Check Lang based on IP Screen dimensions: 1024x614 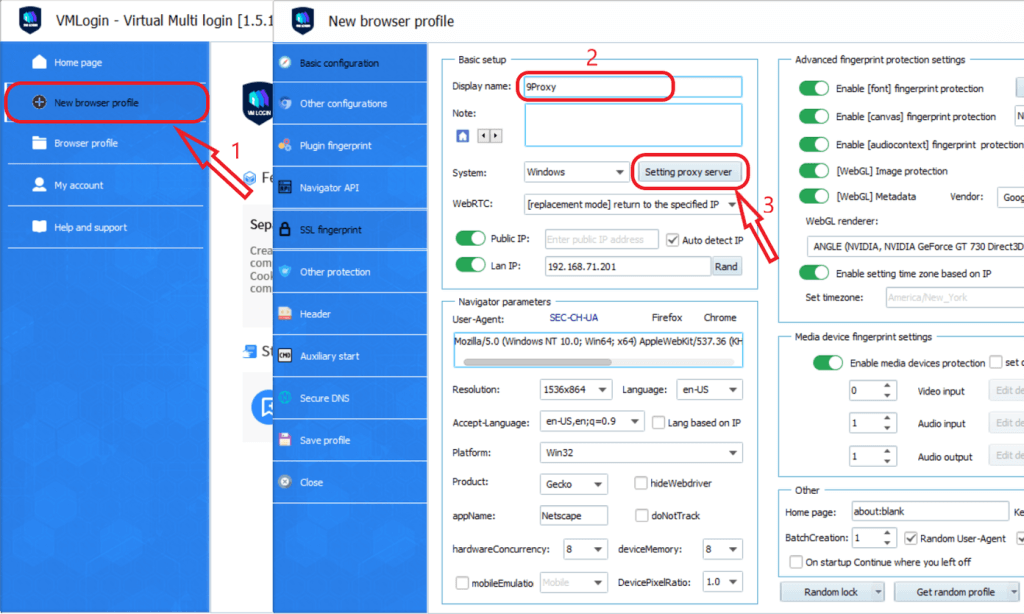pos(658,423)
